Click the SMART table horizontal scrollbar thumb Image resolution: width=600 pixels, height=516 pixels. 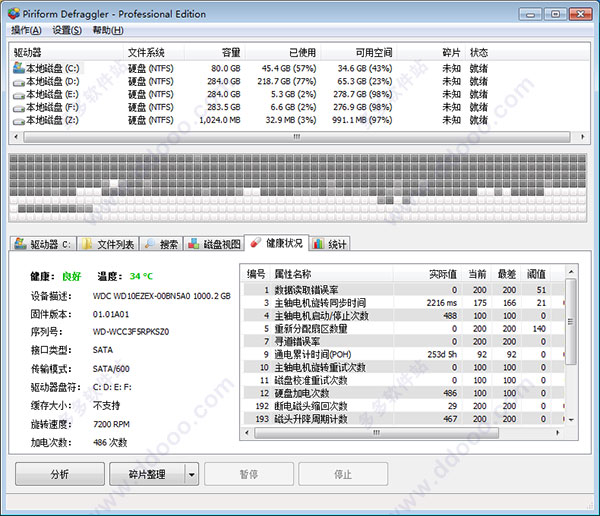click(x=377, y=433)
